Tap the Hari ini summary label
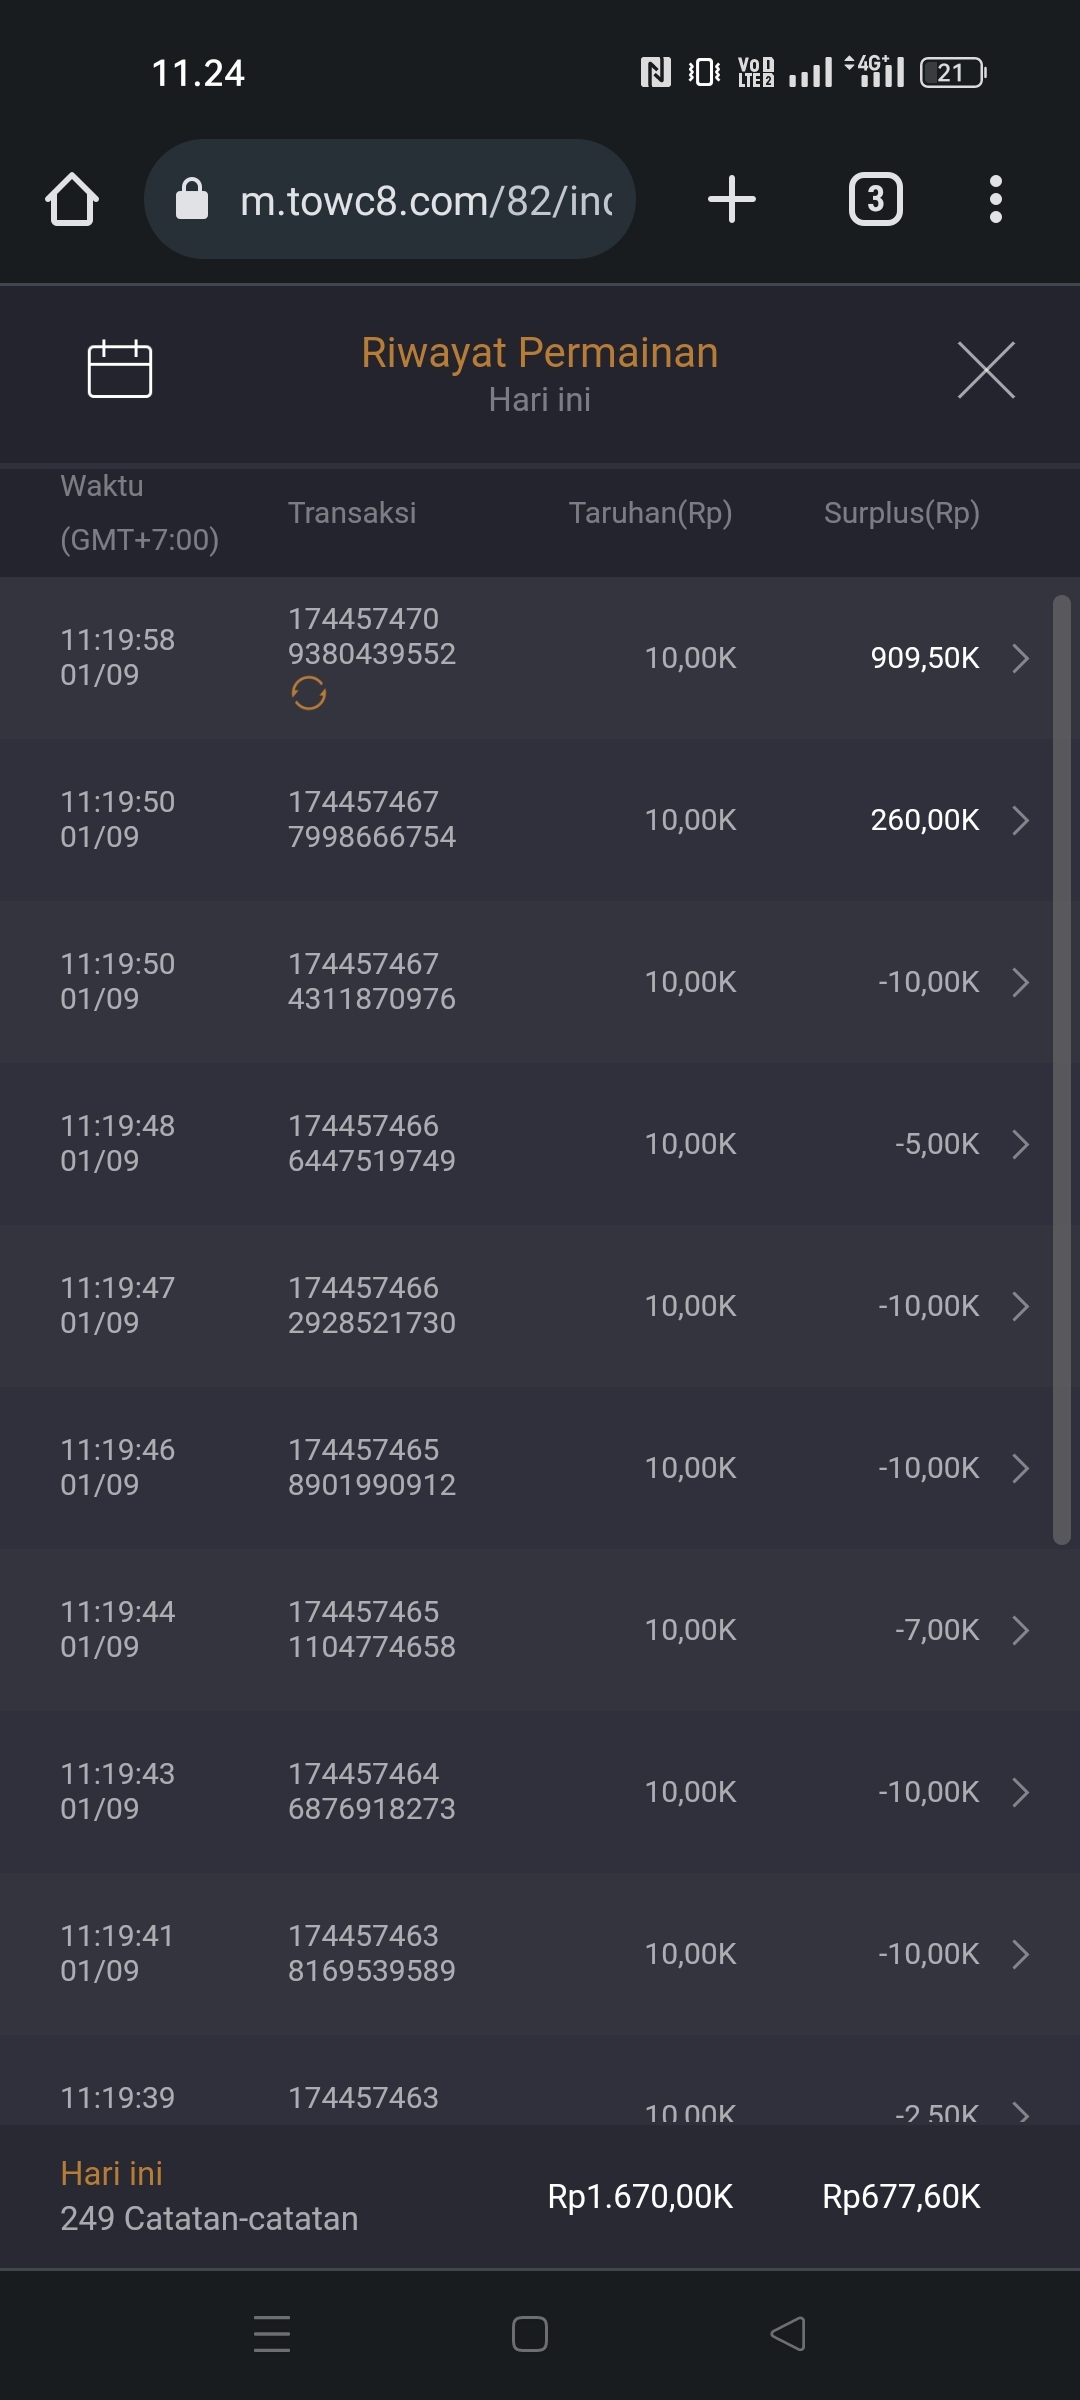Screen dimensions: 1080x2400 coord(112,2173)
